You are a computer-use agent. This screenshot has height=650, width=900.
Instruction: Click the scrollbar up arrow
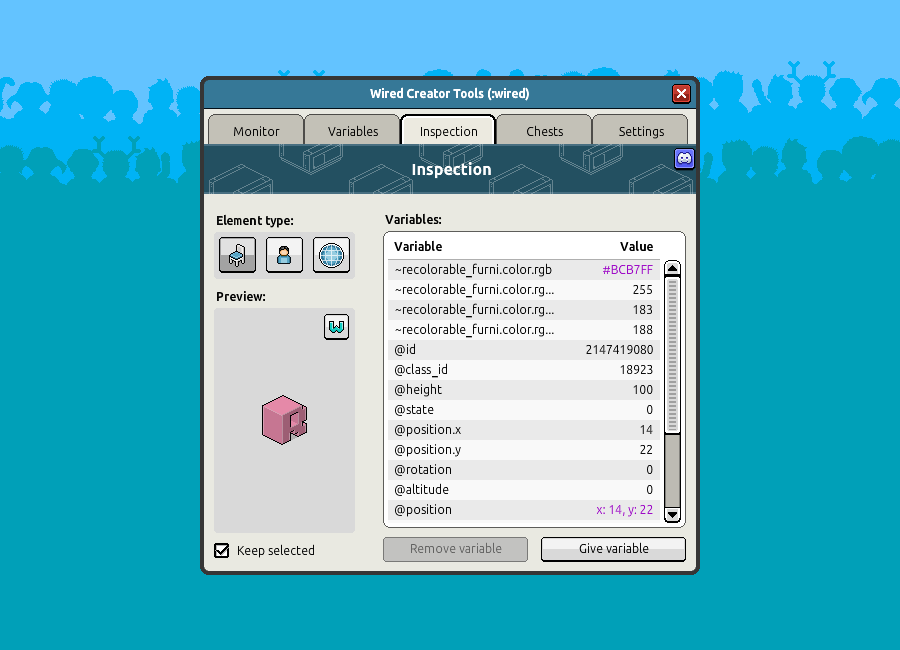tap(672, 268)
